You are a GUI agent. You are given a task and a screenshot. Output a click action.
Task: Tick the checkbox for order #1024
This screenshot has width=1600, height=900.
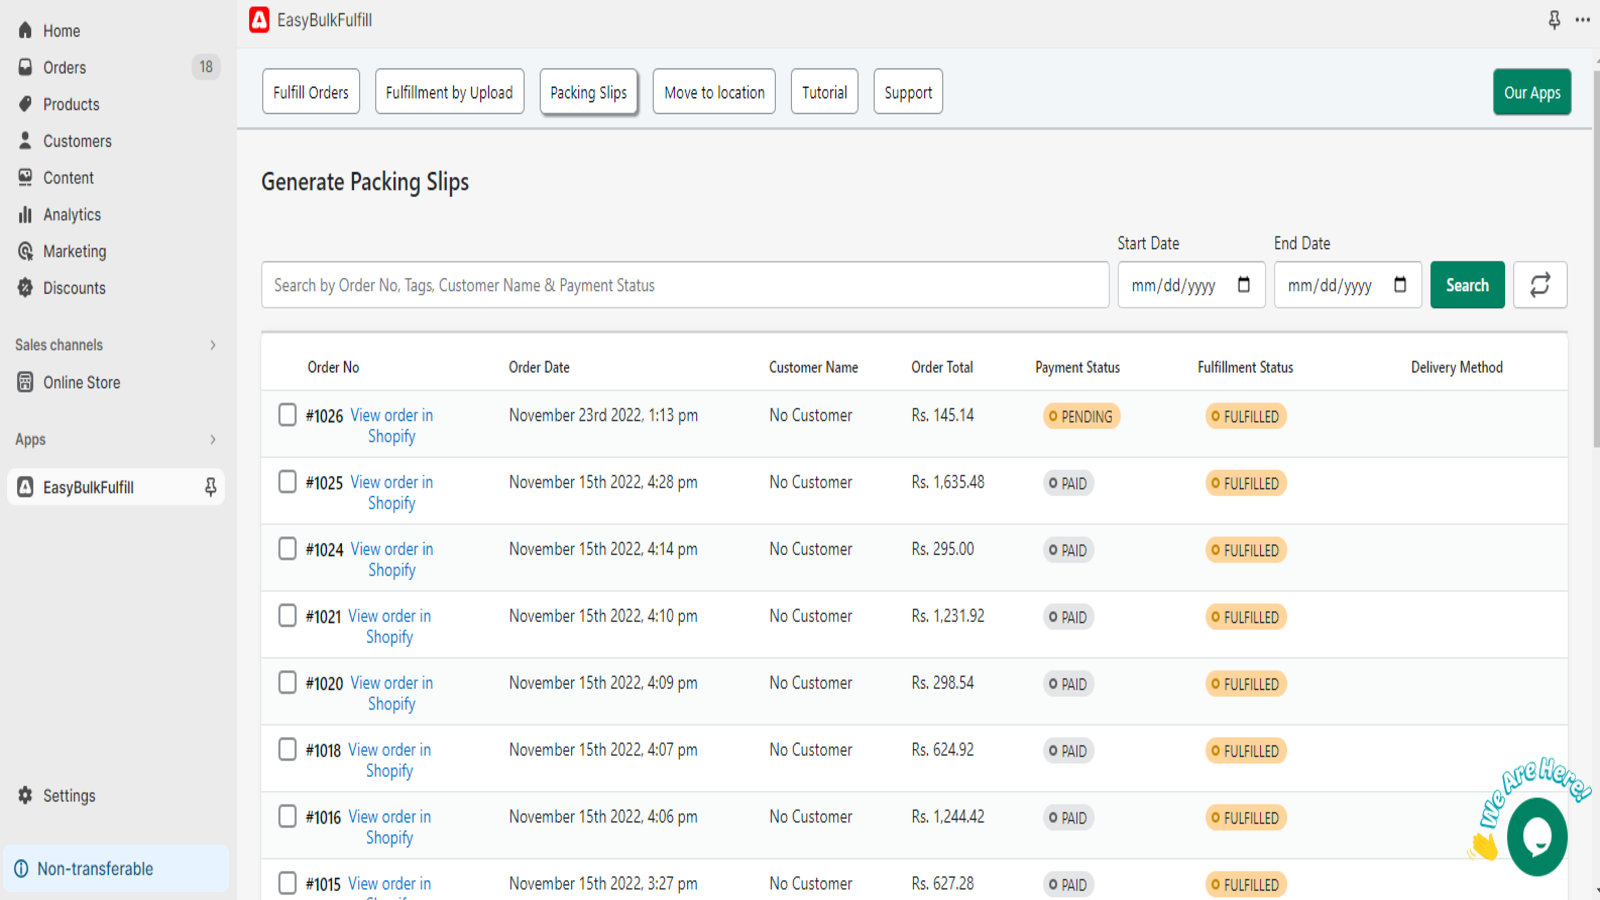tap(287, 549)
